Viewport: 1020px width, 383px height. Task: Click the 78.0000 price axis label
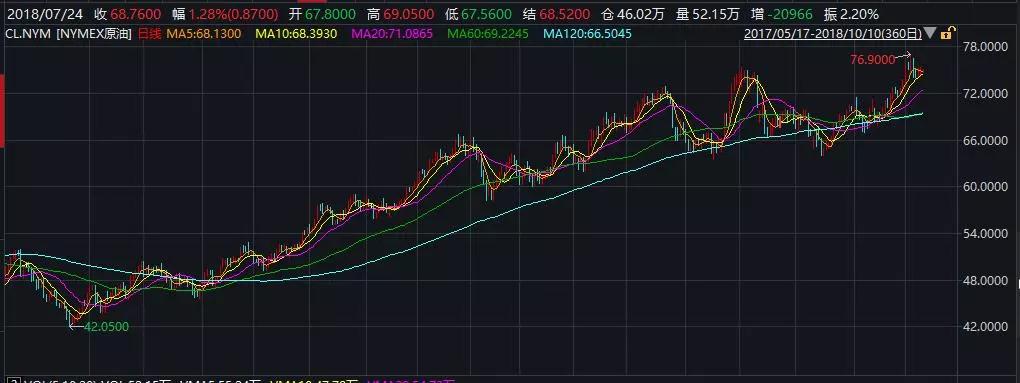point(986,47)
